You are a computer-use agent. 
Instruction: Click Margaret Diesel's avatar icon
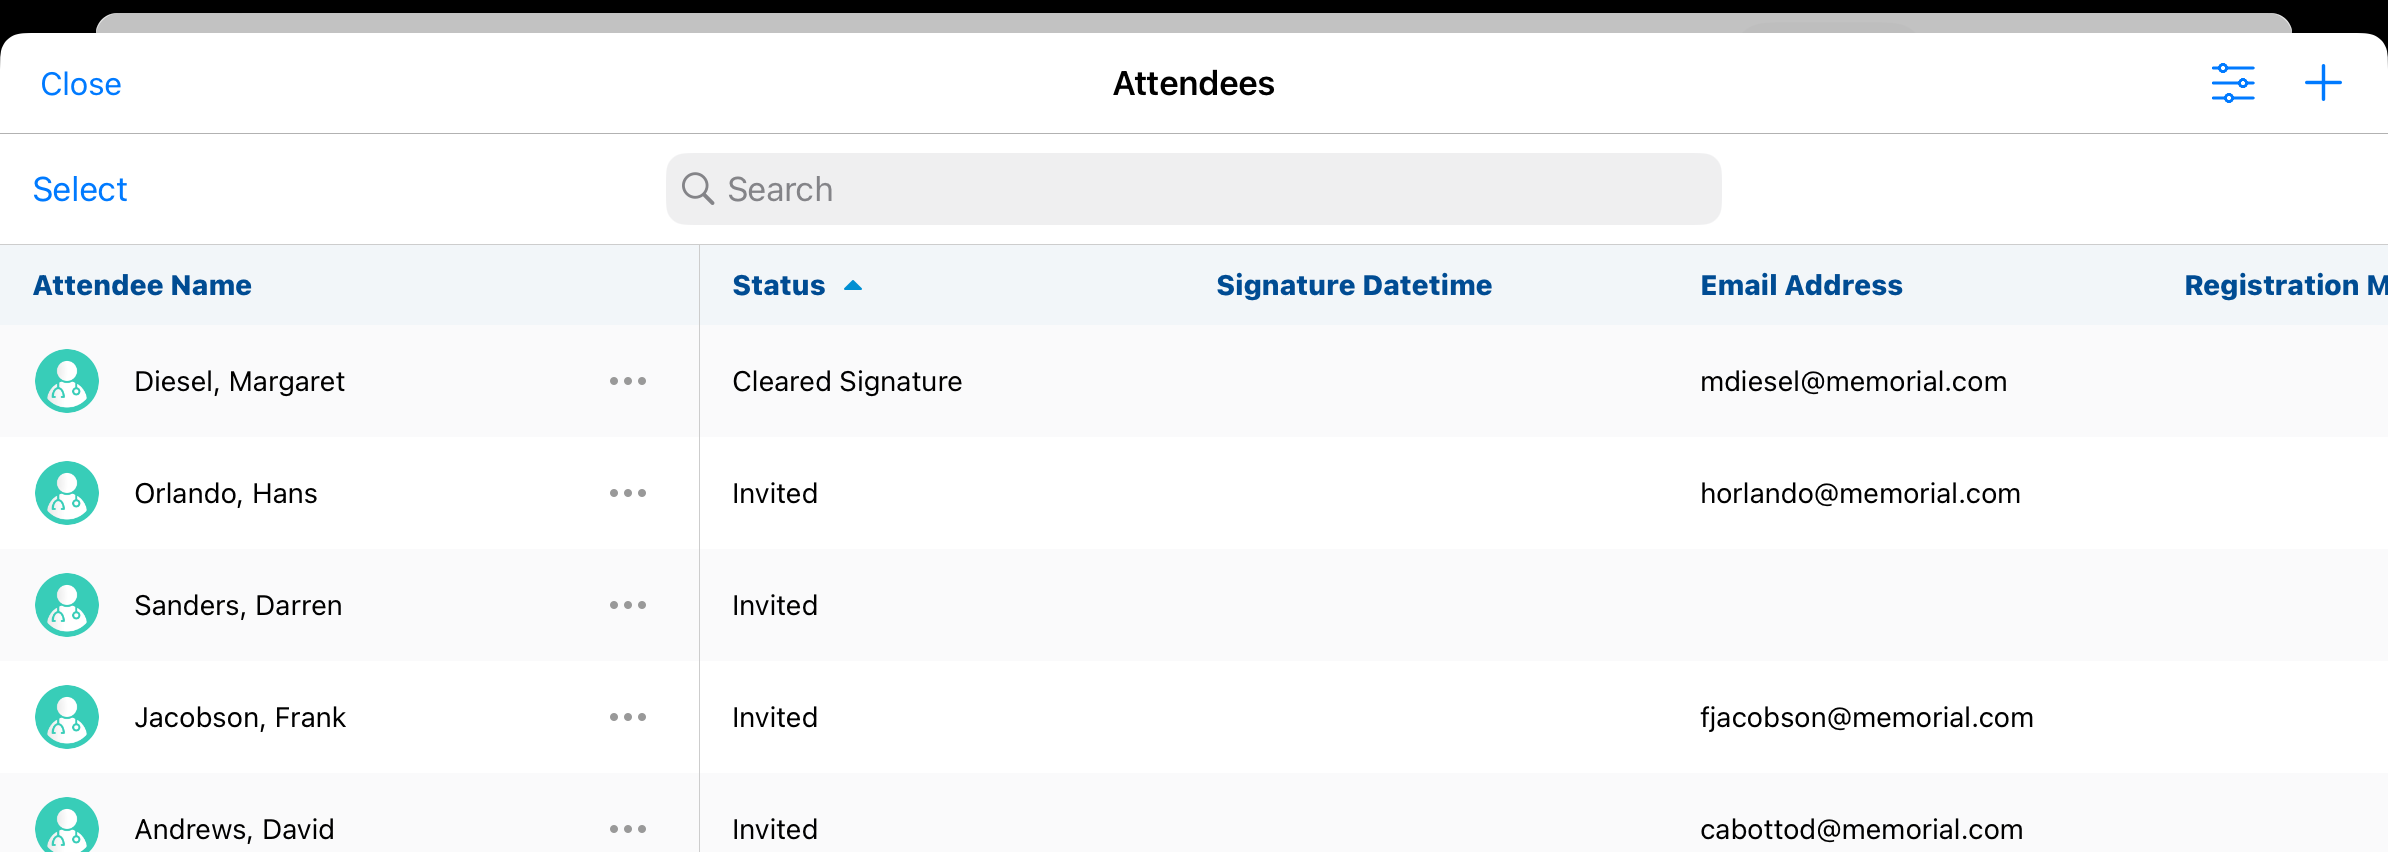[x=67, y=381]
